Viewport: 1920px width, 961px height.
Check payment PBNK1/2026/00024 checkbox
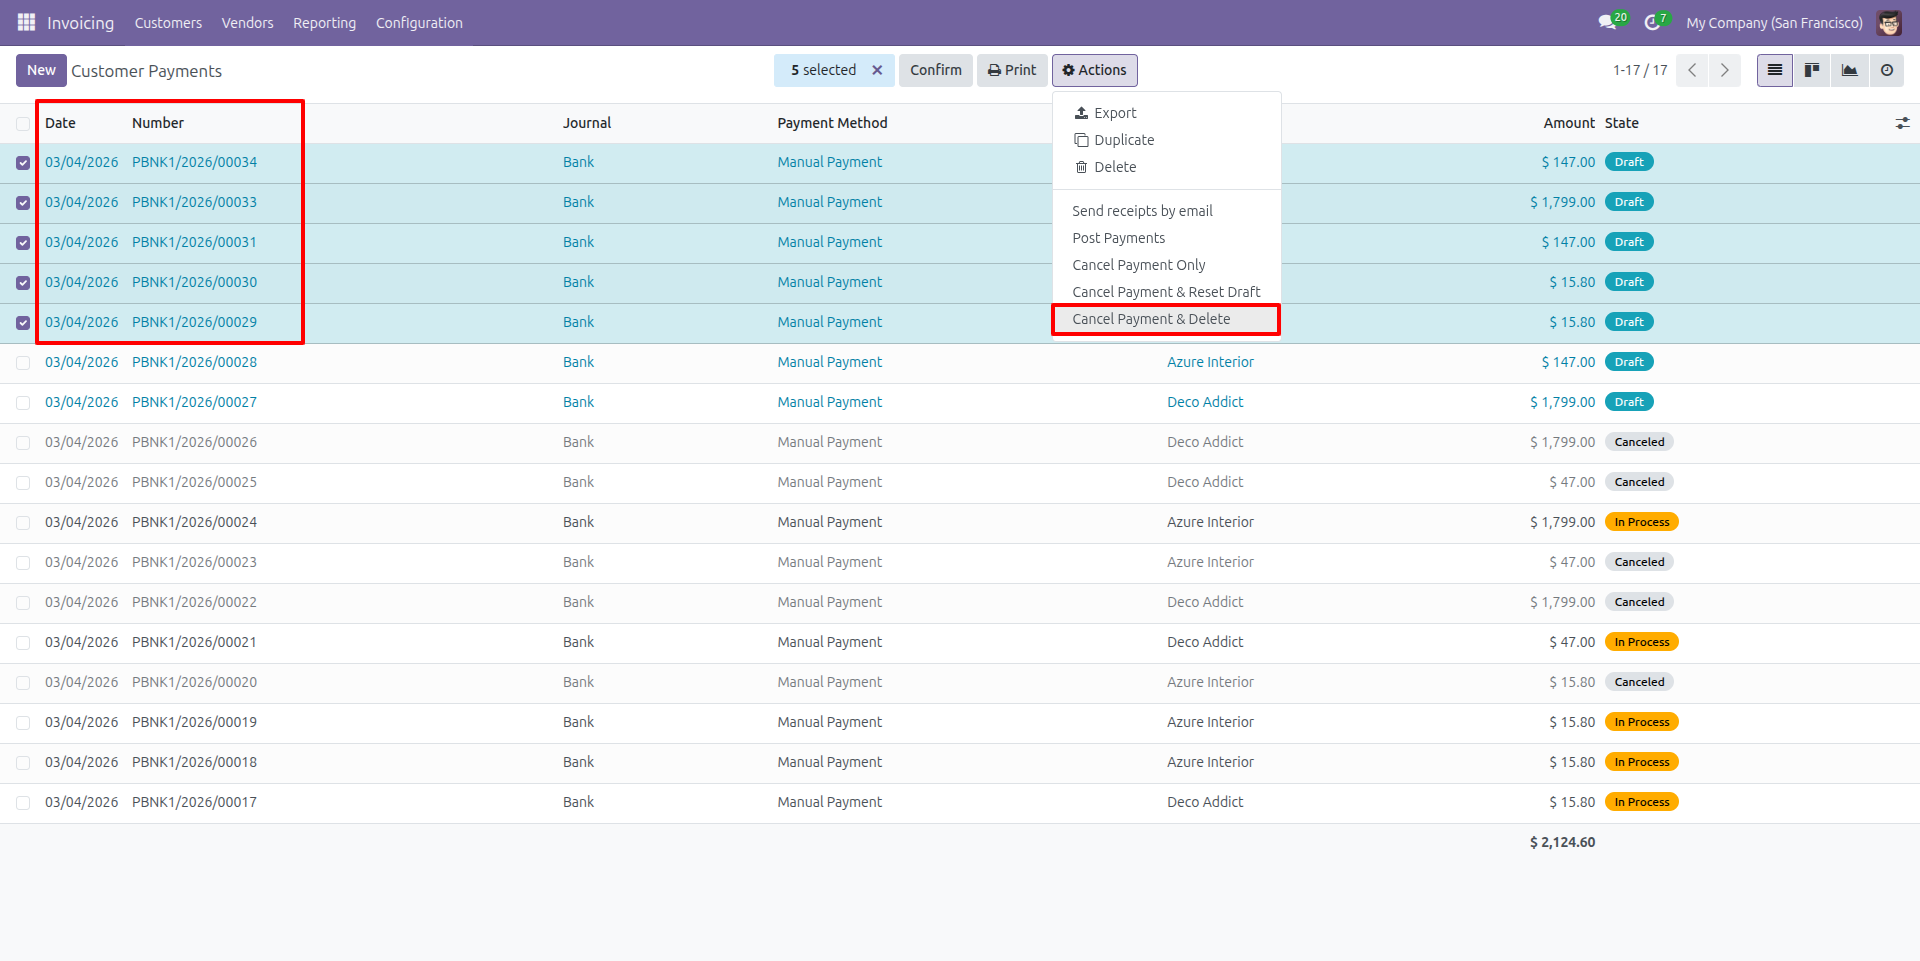coord(23,522)
